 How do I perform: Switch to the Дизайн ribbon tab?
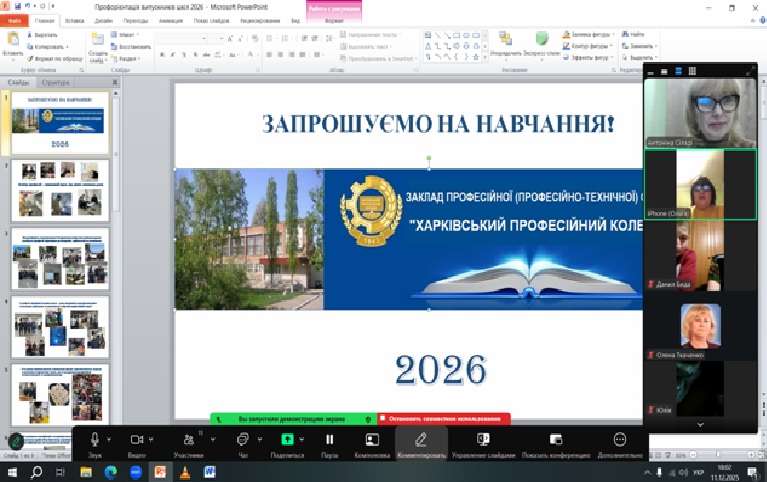point(105,19)
